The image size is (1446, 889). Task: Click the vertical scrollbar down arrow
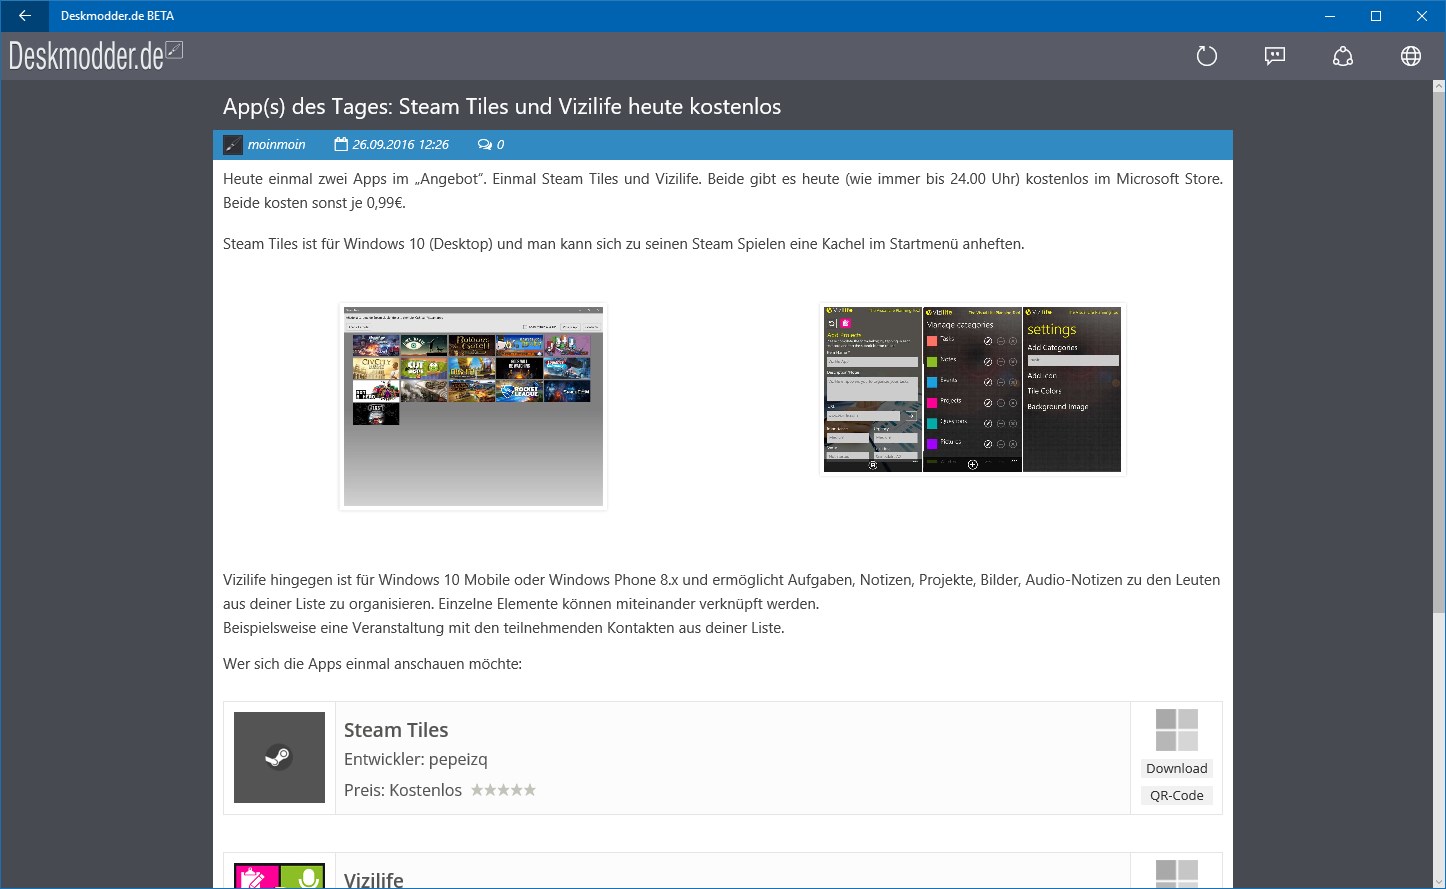pyautogui.click(x=1438, y=881)
